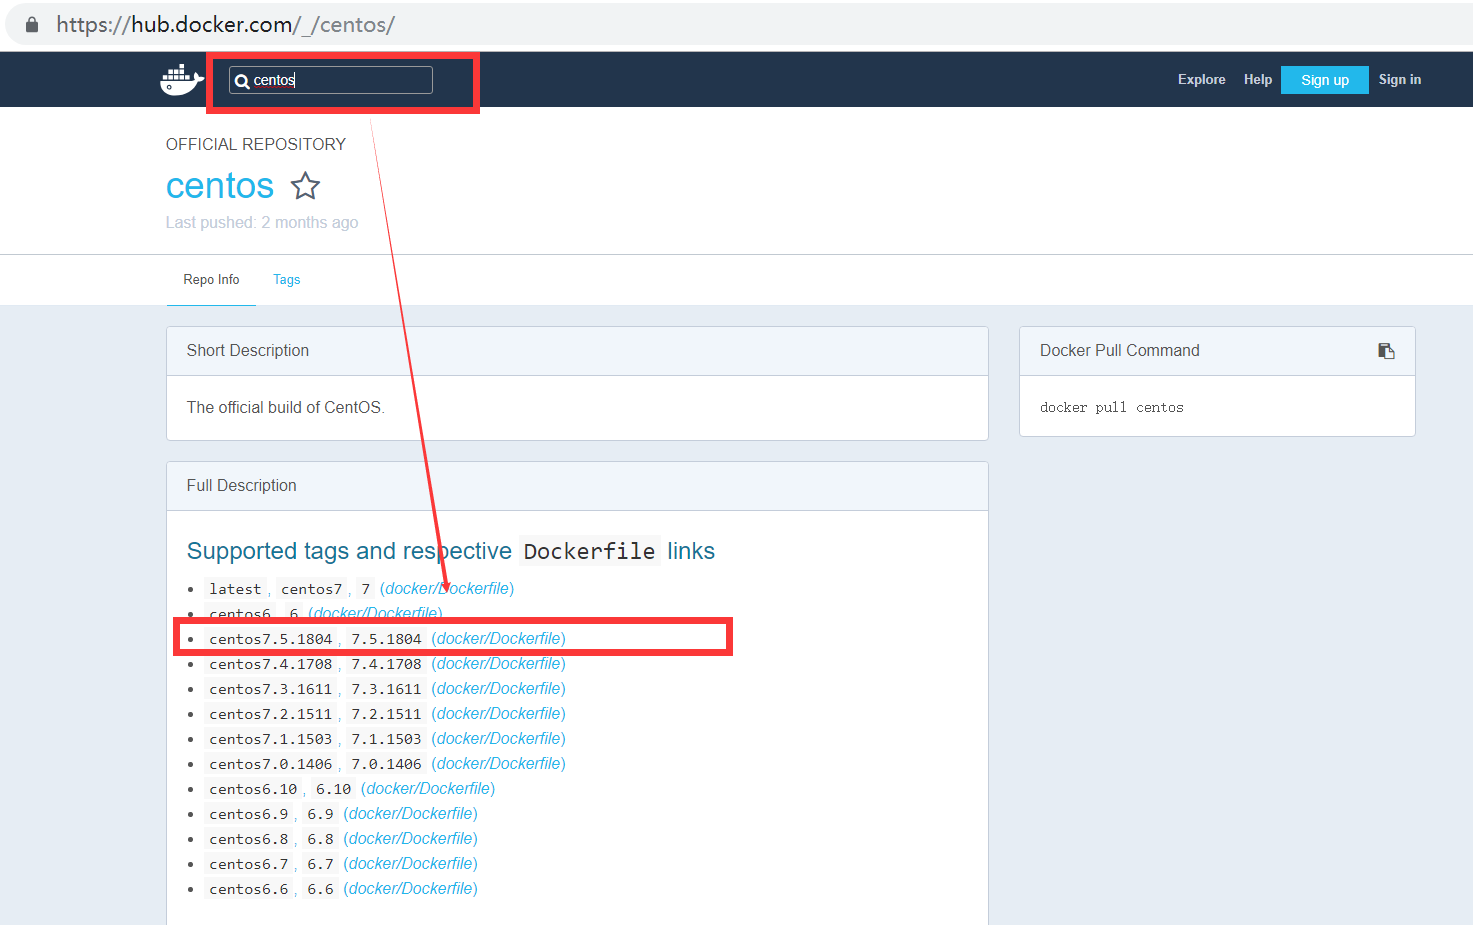Click the 'docker pull centos' command text
The image size is (1473, 925).
click(1112, 408)
